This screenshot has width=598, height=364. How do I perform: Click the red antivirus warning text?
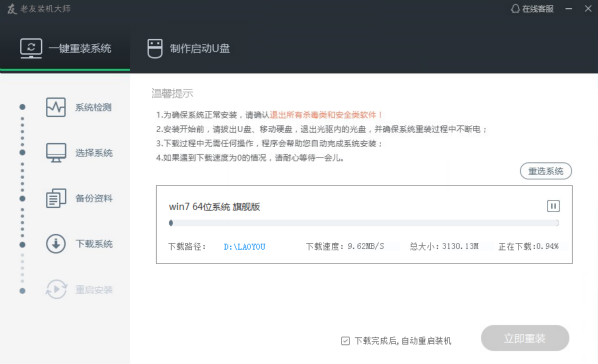coord(326,115)
